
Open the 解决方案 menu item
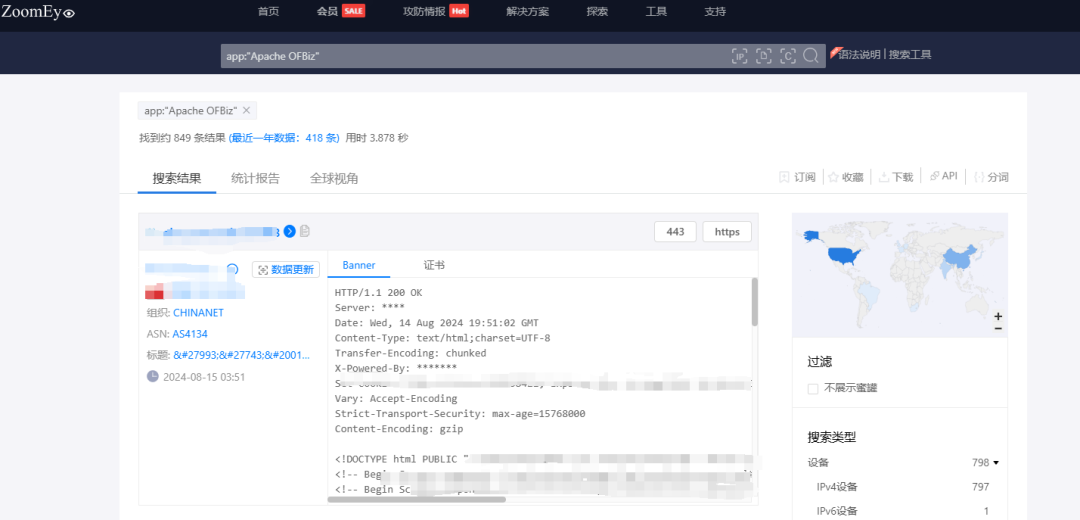click(527, 12)
